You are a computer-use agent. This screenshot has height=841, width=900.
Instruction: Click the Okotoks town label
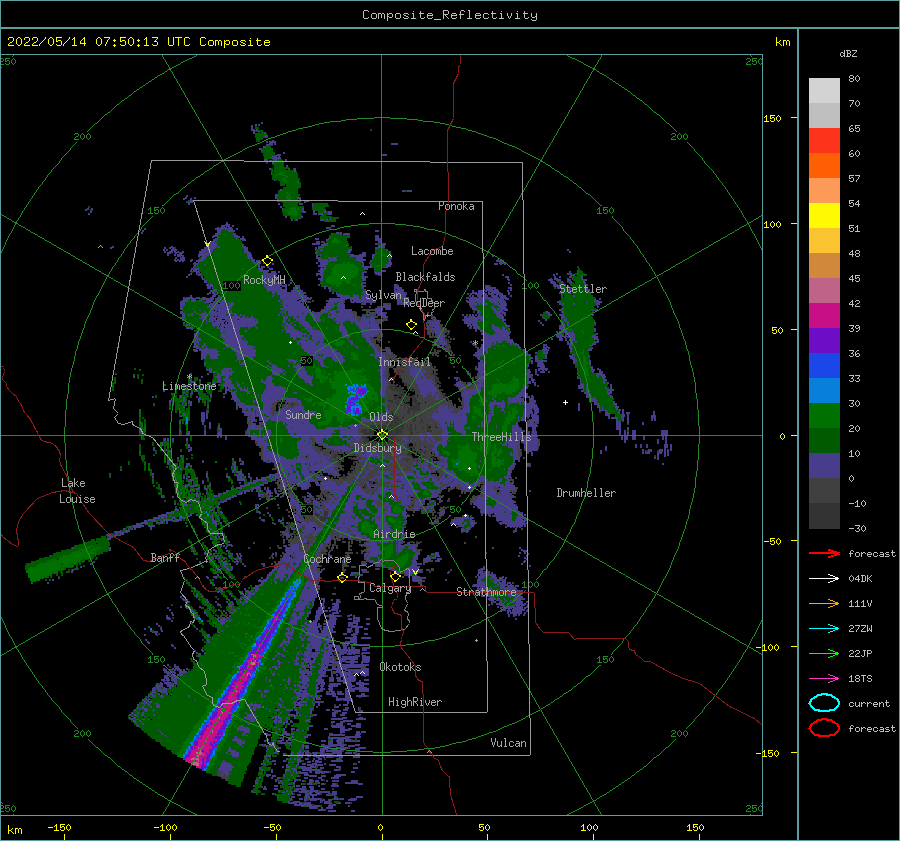pos(400,667)
